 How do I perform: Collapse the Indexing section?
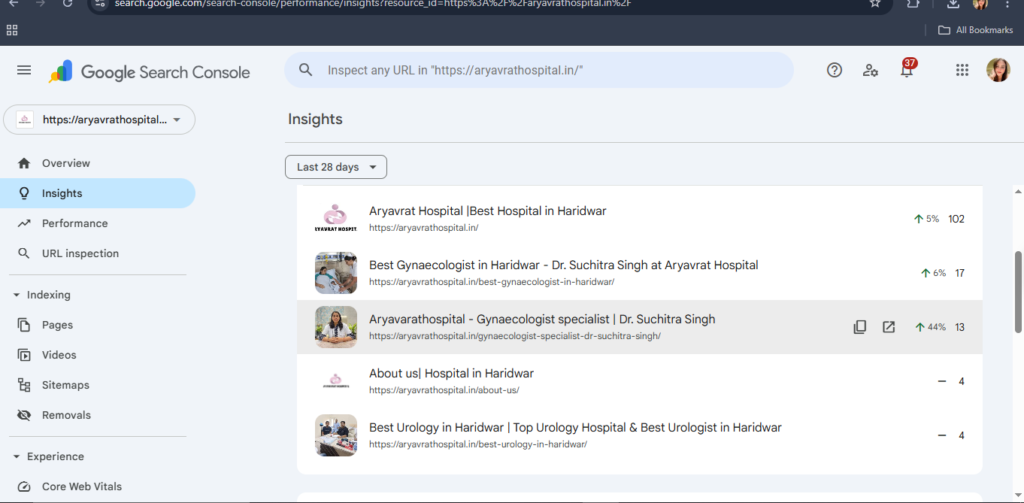(17, 295)
